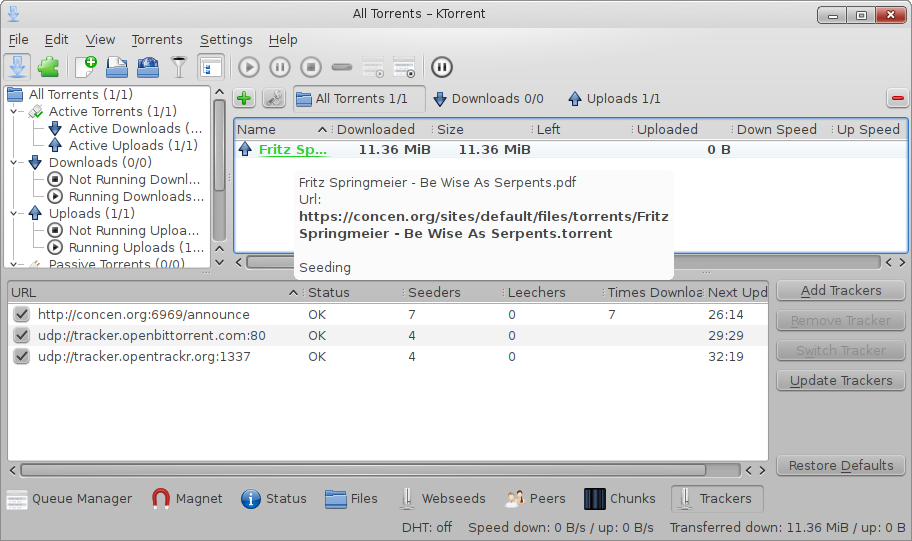Uncheck the concen.org:6969 tracker checkbox
912x541 pixels.
tap(22, 315)
